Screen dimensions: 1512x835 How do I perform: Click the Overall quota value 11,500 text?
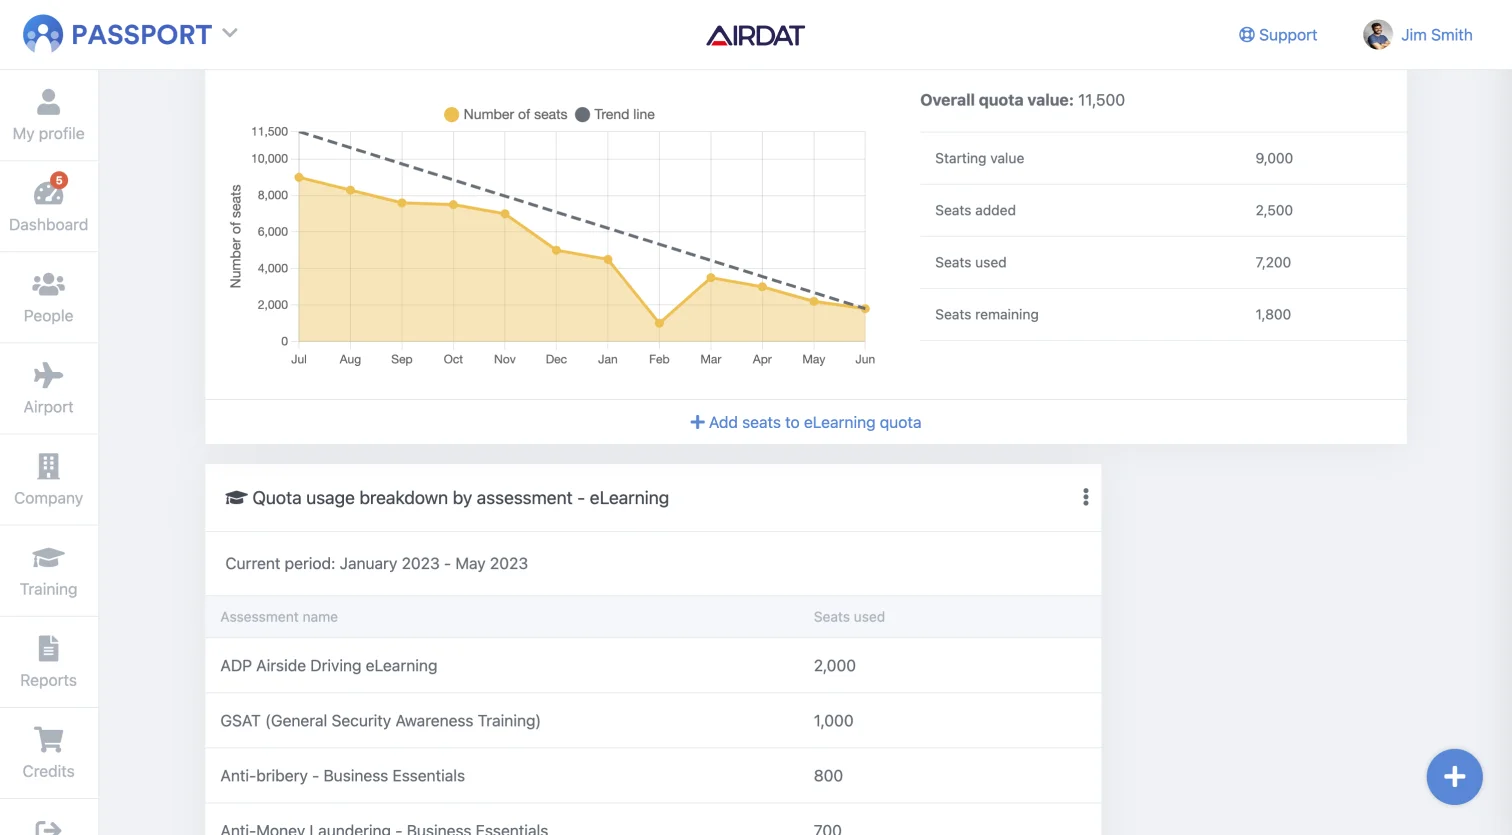tap(1022, 100)
